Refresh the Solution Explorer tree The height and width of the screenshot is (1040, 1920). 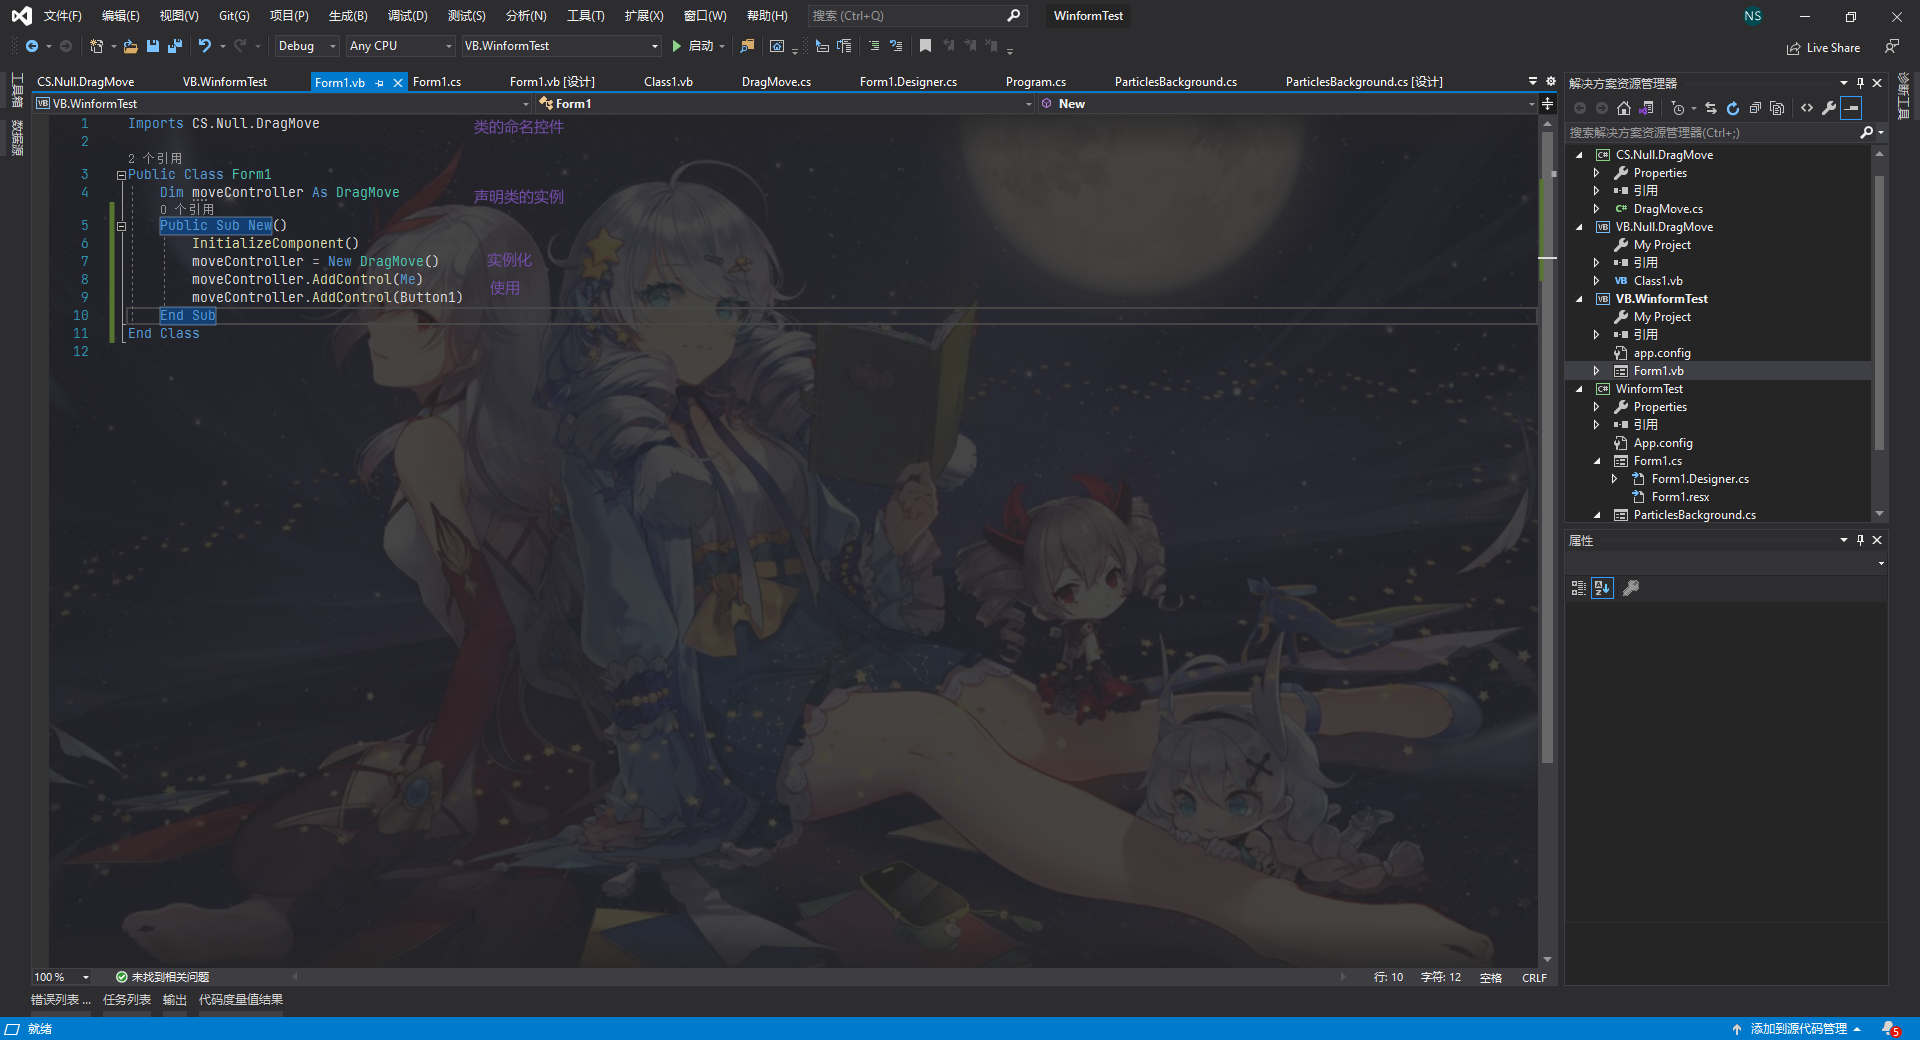coord(1733,108)
